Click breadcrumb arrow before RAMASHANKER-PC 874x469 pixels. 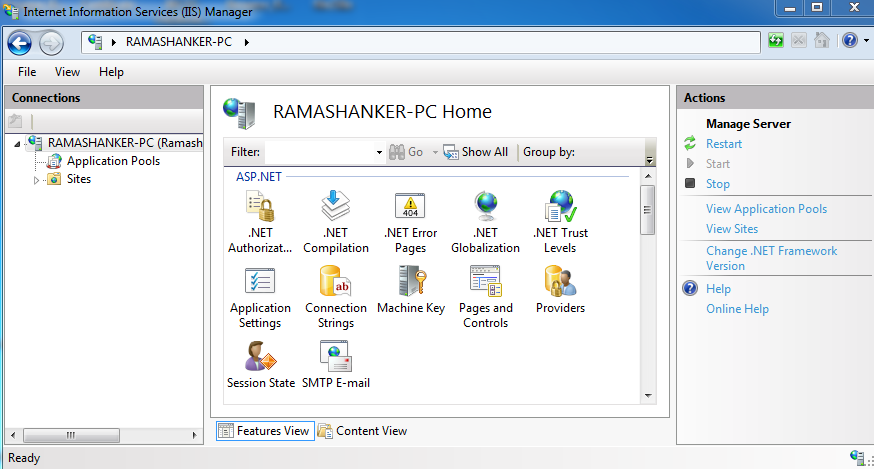coord(114,42)
